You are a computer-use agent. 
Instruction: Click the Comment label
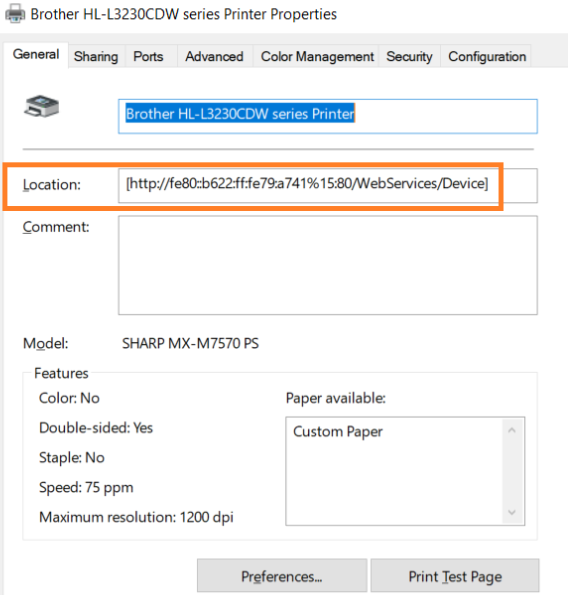(56, 227)
